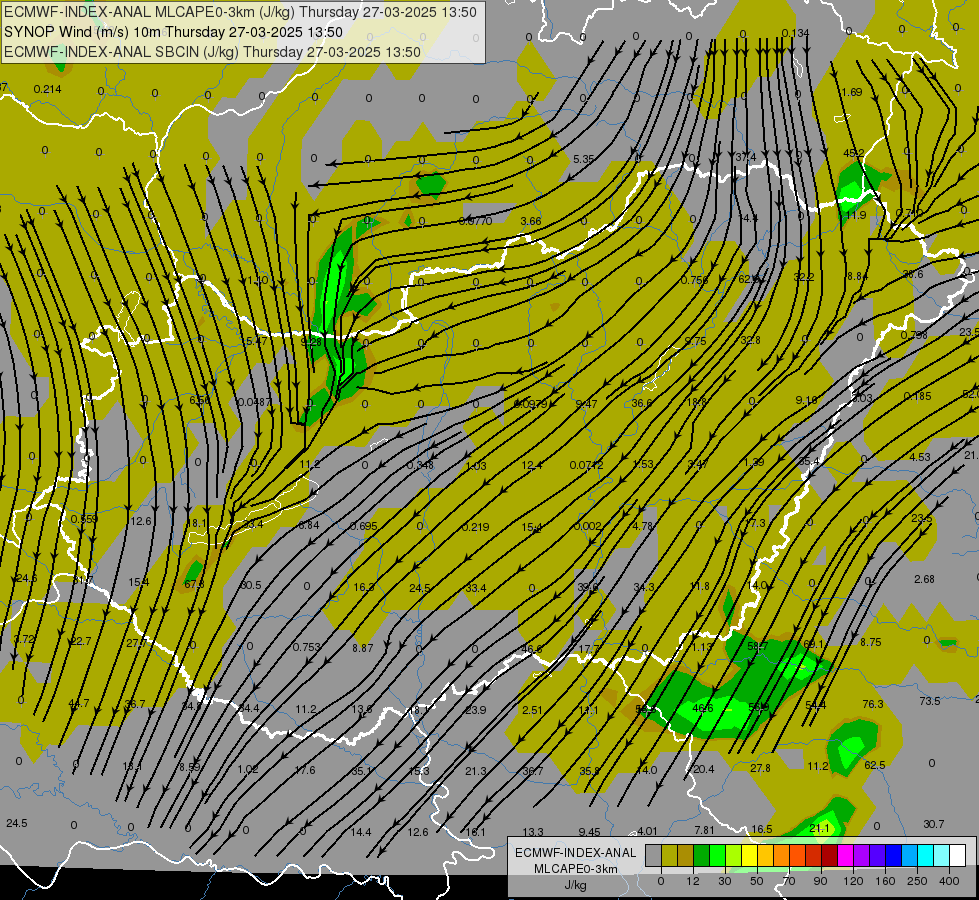The image size is (979, 900).
Task: Click the map value 30.7
Action: tap(933, 824)
